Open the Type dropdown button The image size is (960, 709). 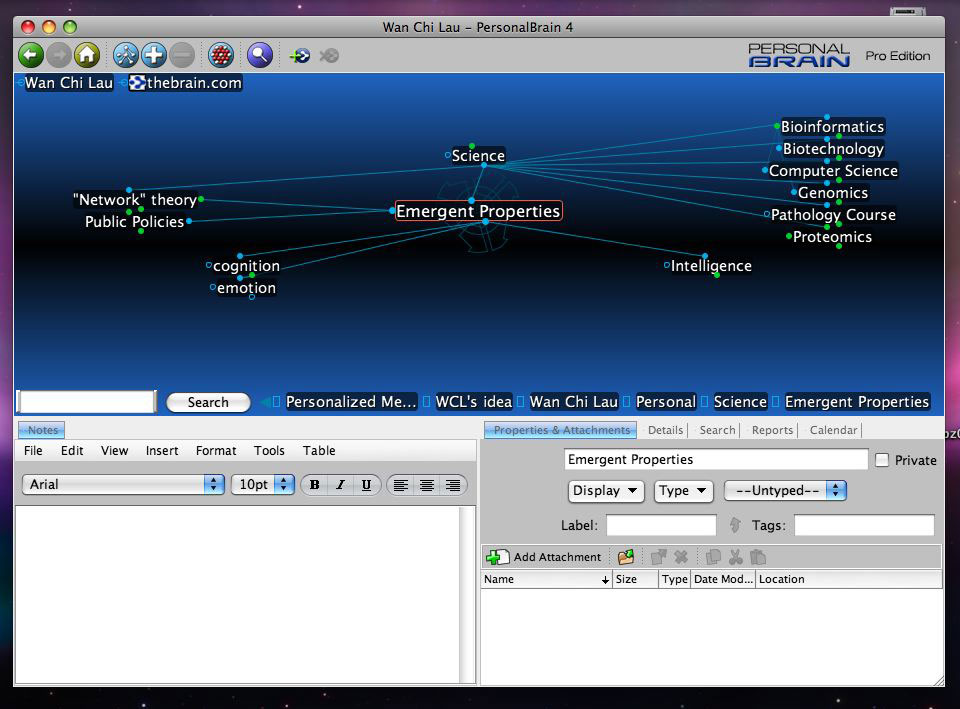(x=683, y=490)
